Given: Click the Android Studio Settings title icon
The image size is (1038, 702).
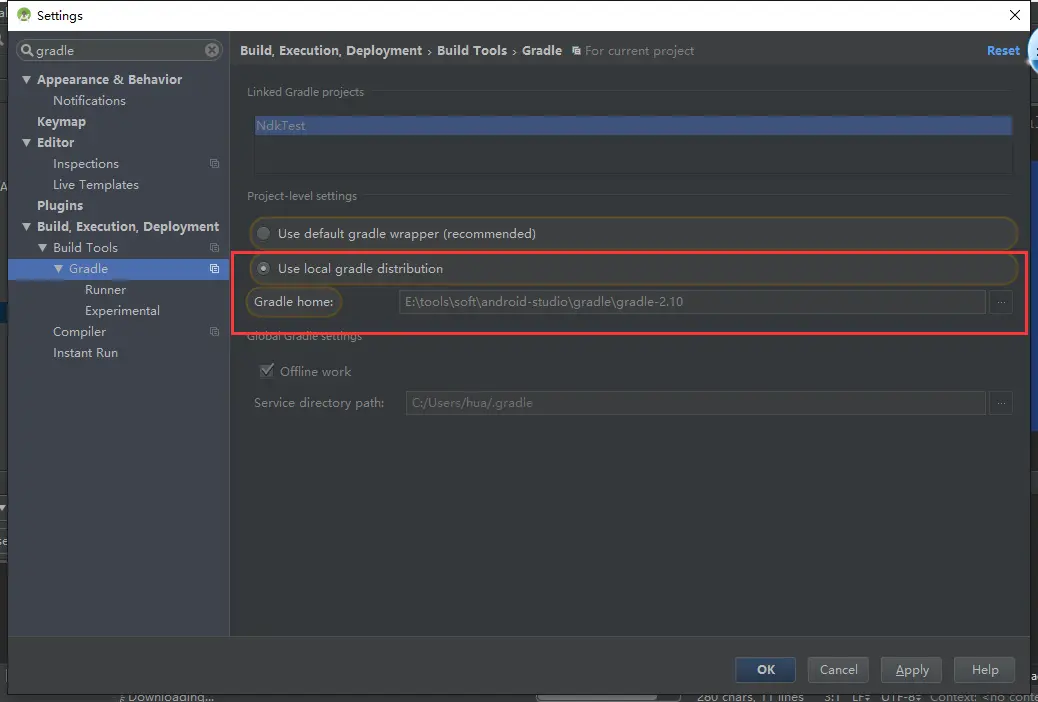Looking at the screenshot, I should coord(24,15).
